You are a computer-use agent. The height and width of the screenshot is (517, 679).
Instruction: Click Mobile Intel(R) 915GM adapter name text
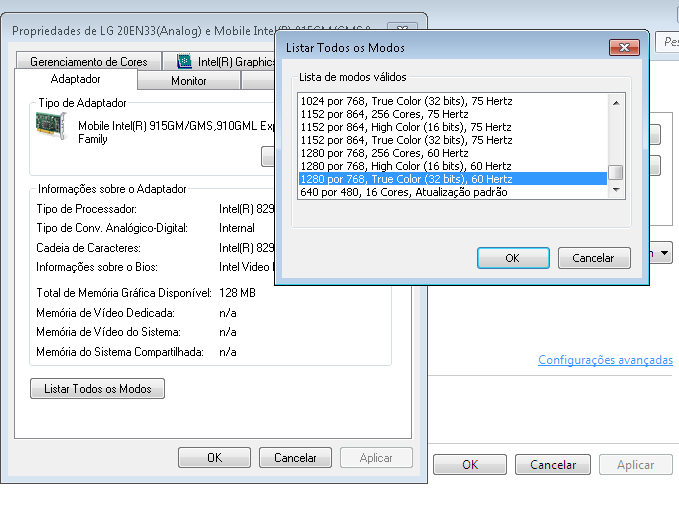[175, 132]
